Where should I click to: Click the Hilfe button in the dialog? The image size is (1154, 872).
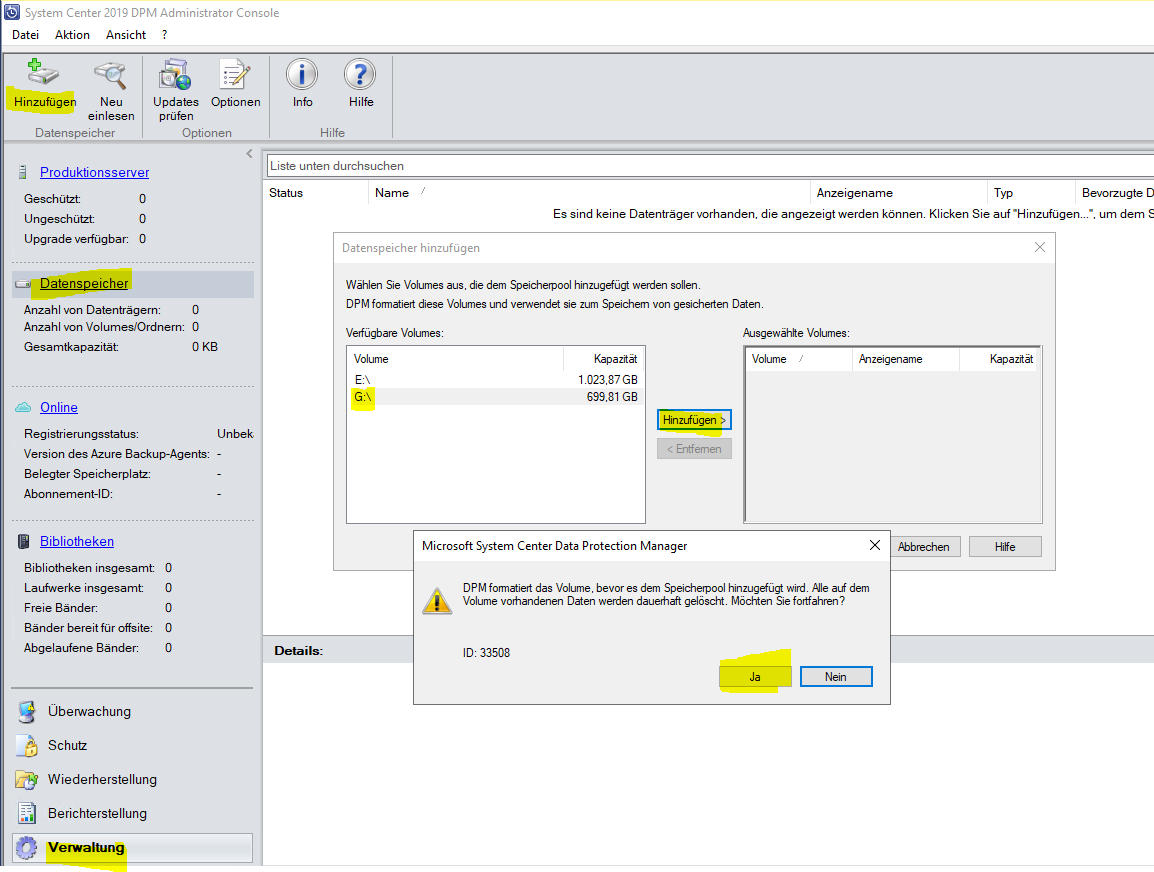tap(1005, 547)
